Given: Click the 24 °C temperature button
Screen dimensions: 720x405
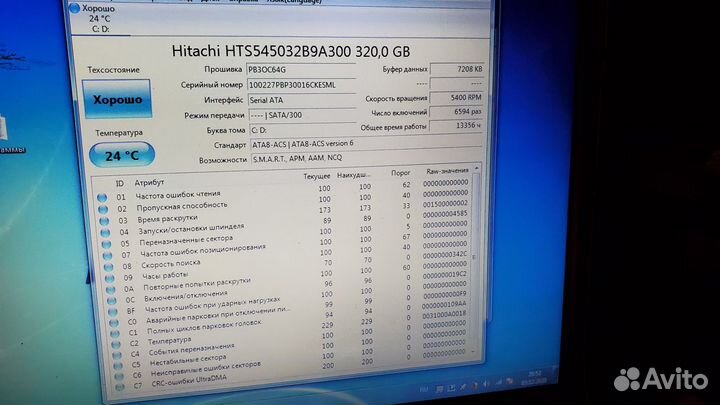Looking at the screenshot, I should pyautogui.click(x=122, y=155).
